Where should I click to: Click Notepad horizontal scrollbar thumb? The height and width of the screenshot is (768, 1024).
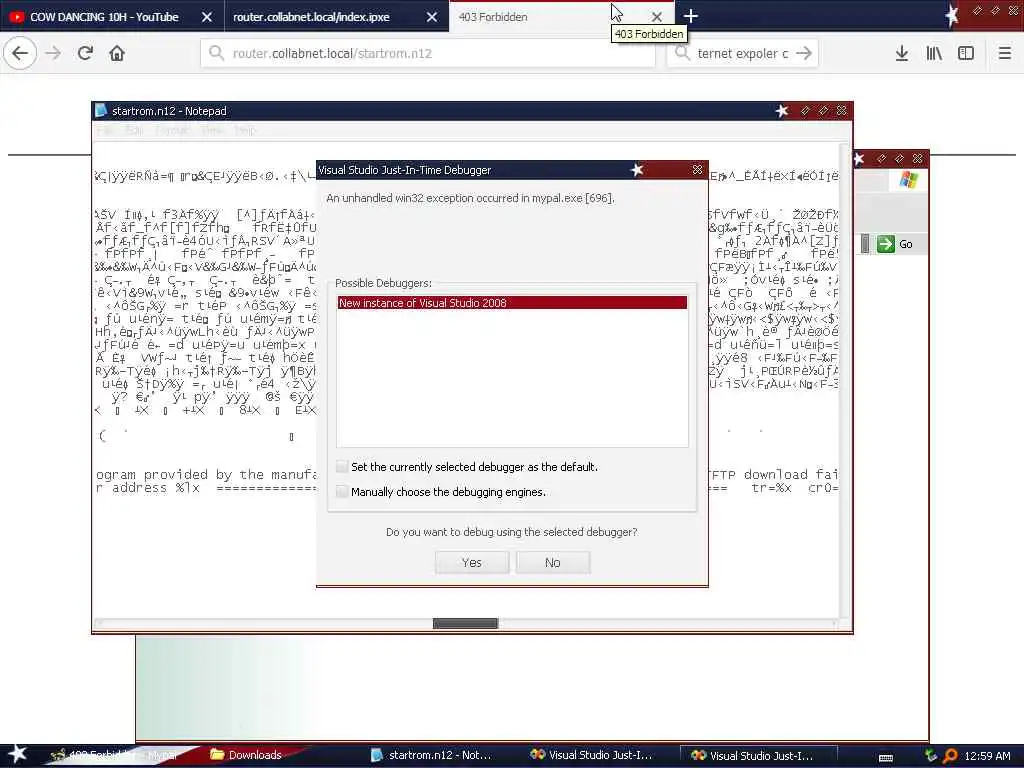point(465,624)
